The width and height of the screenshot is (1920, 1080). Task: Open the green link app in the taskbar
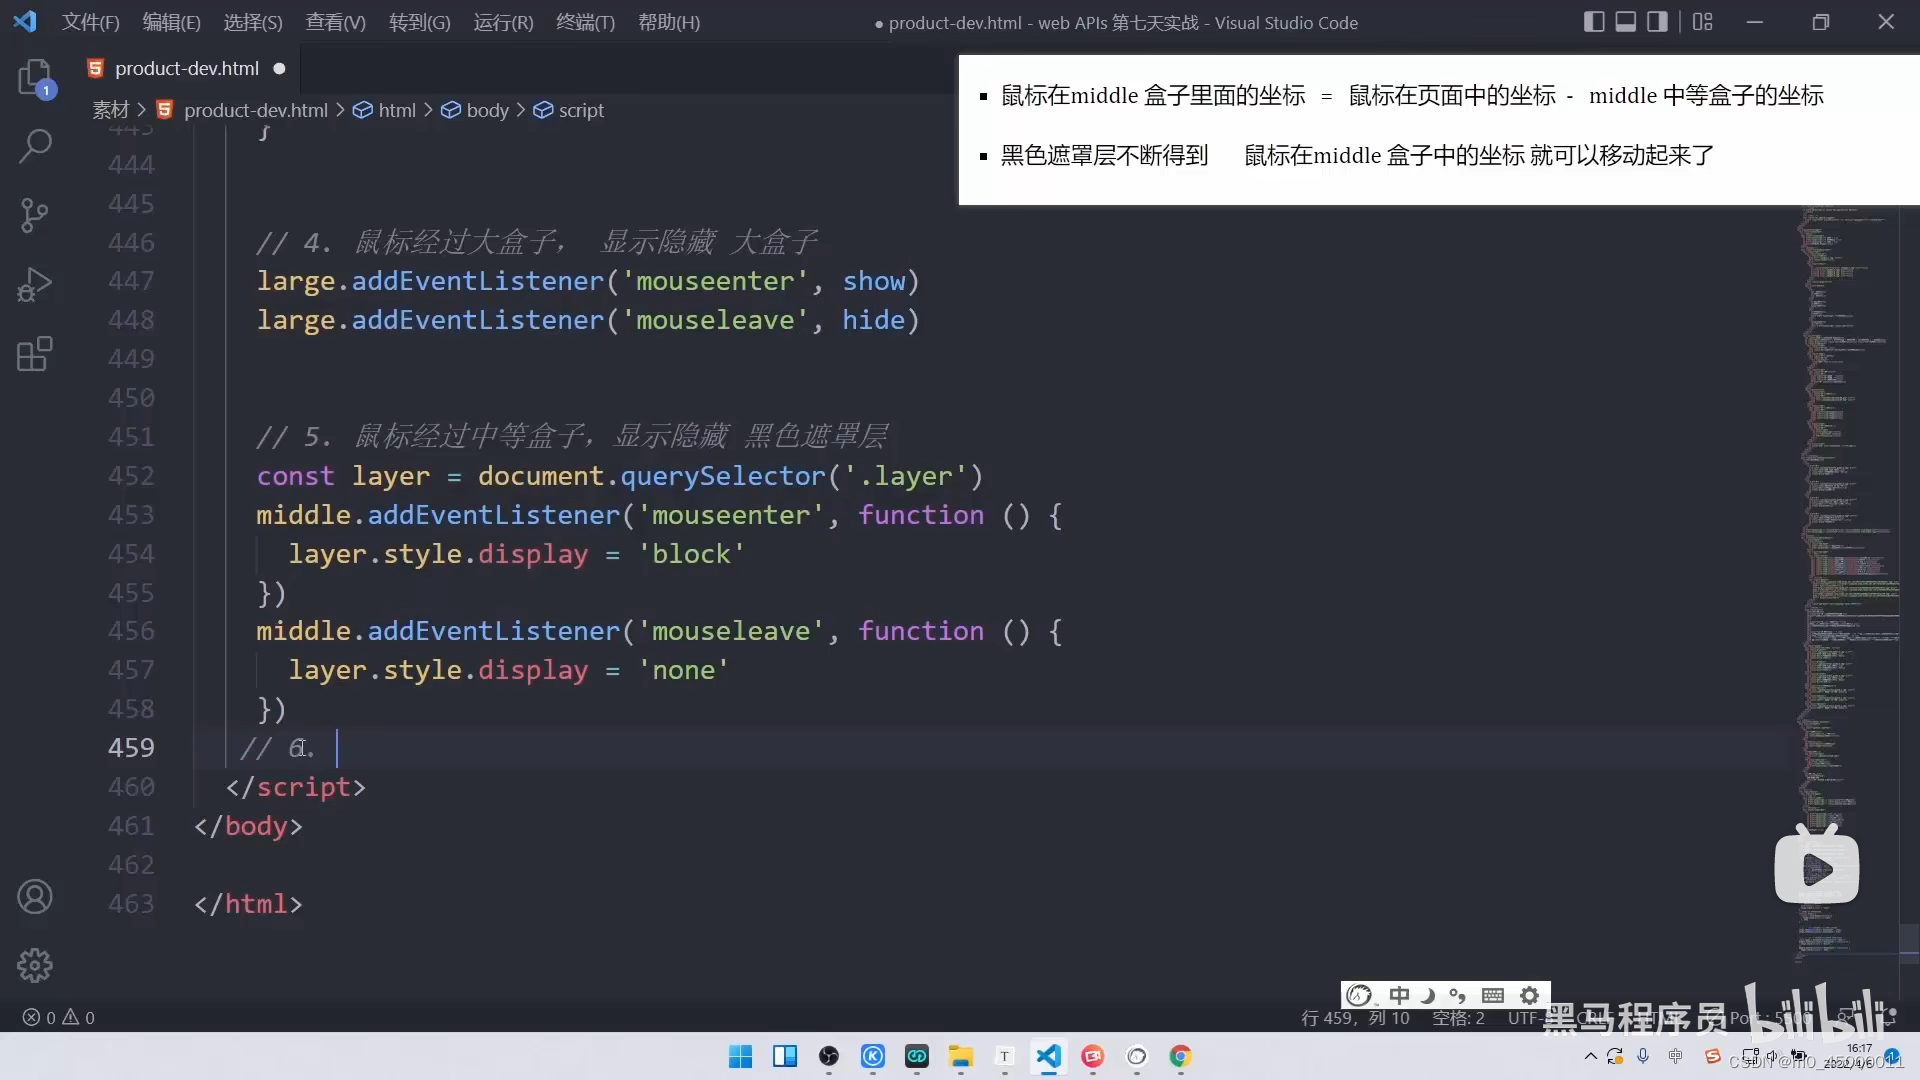tap(917, 1057)
